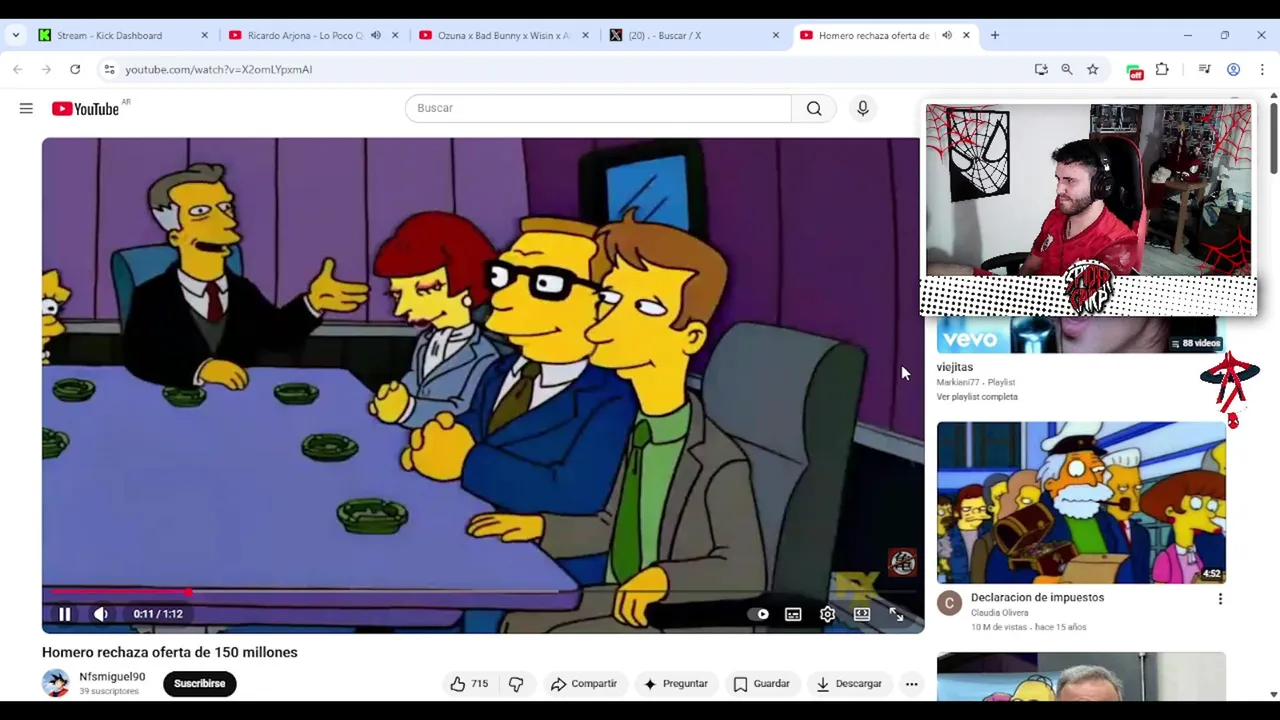This screenshot has width=1280, height=720.
Task: Click the address bar URL
Action: (219, 69)
